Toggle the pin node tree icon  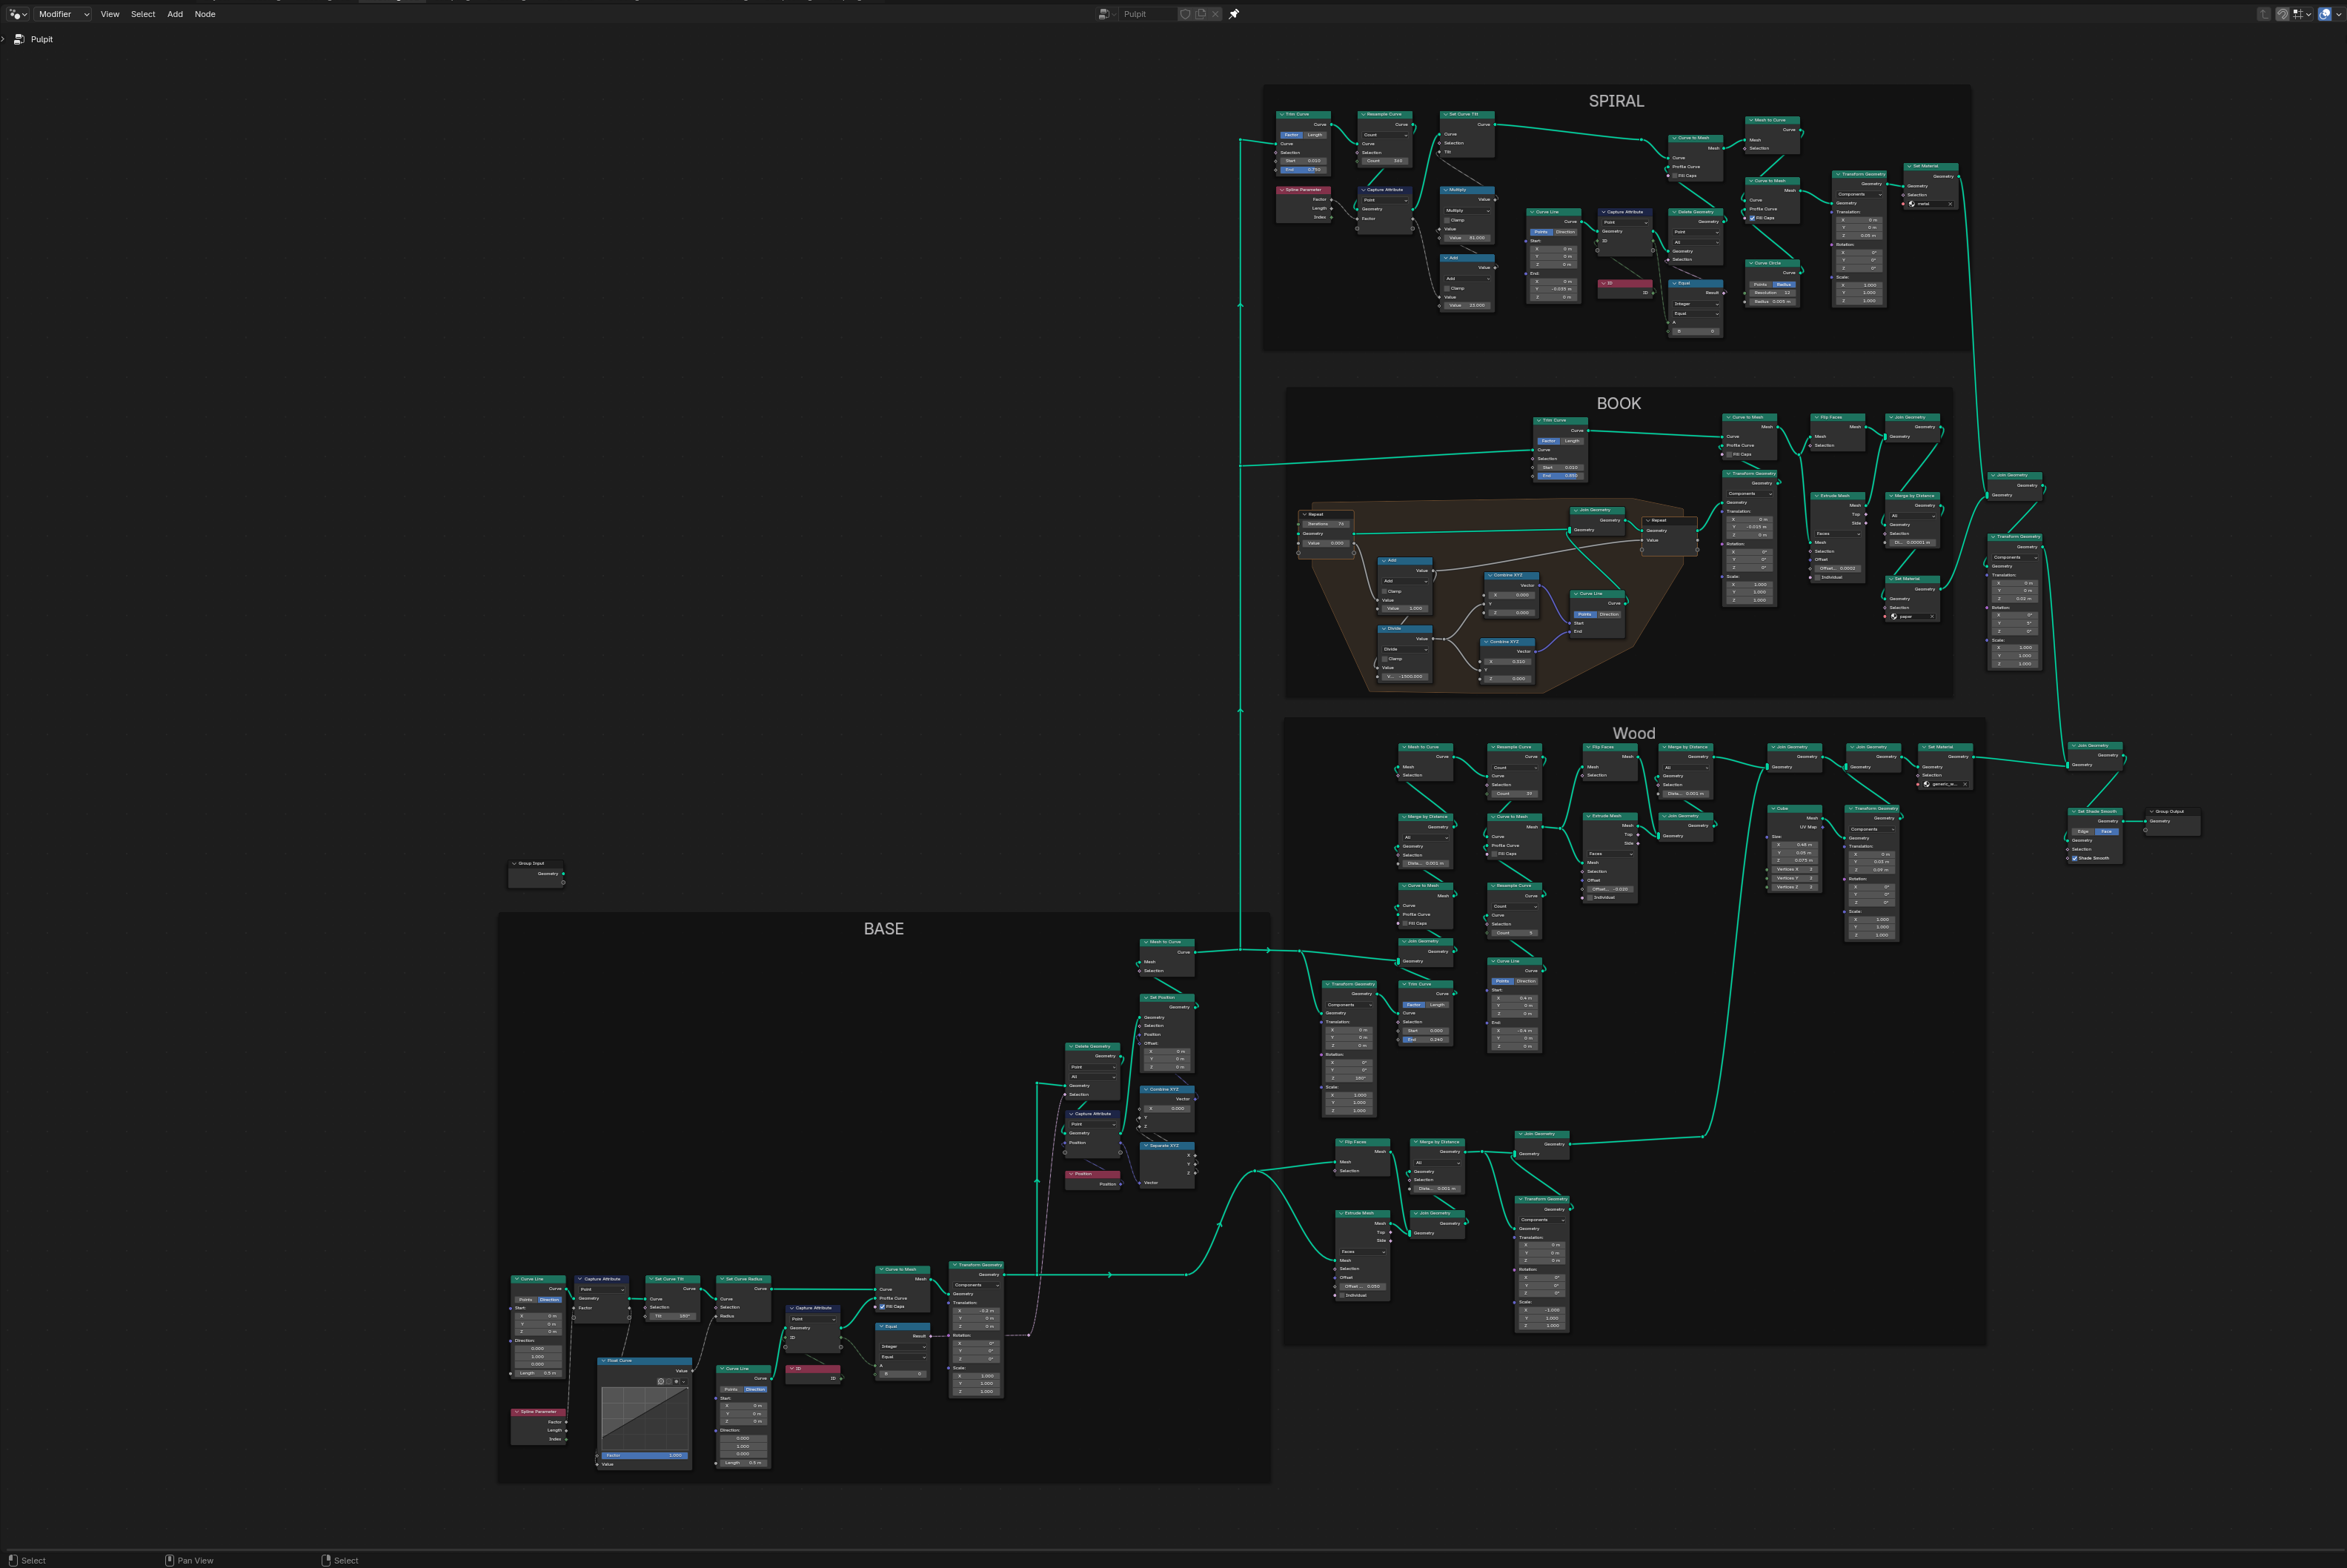pos(1234,14)
